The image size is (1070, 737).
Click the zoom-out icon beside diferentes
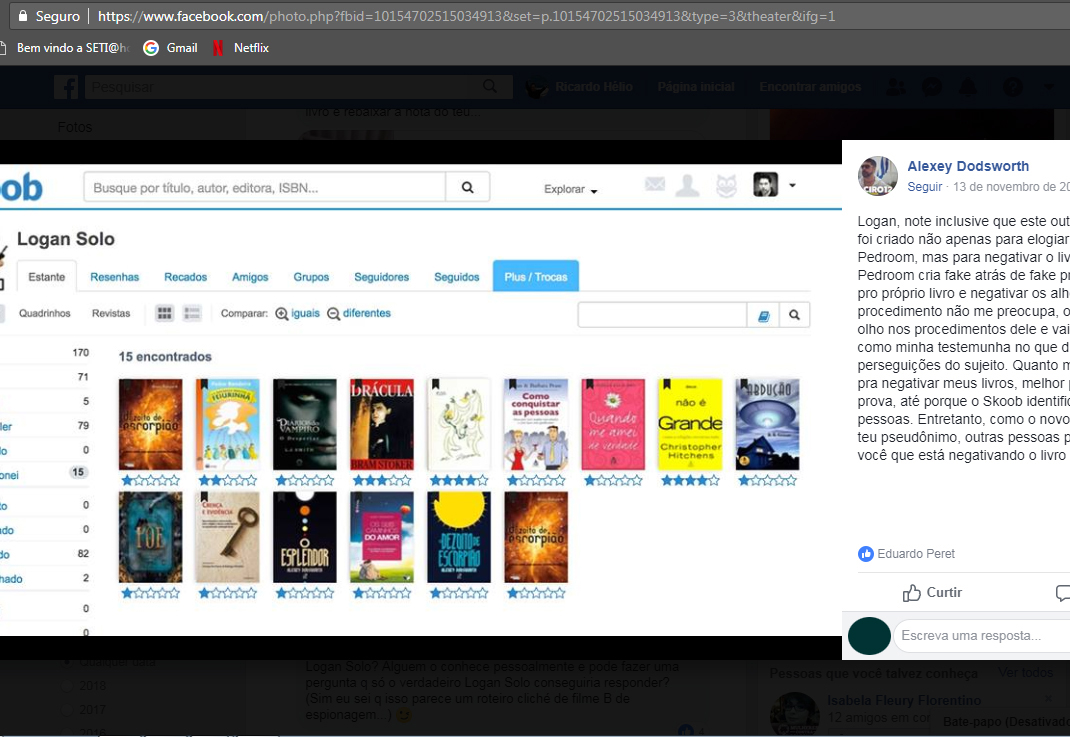[x=333, y=314]
